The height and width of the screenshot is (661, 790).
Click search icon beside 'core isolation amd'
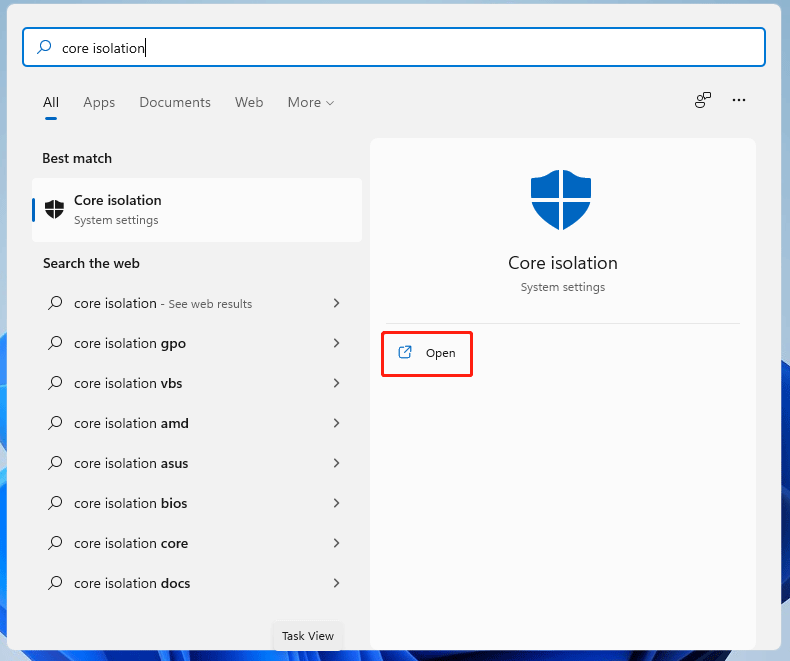tap(55, 423)
